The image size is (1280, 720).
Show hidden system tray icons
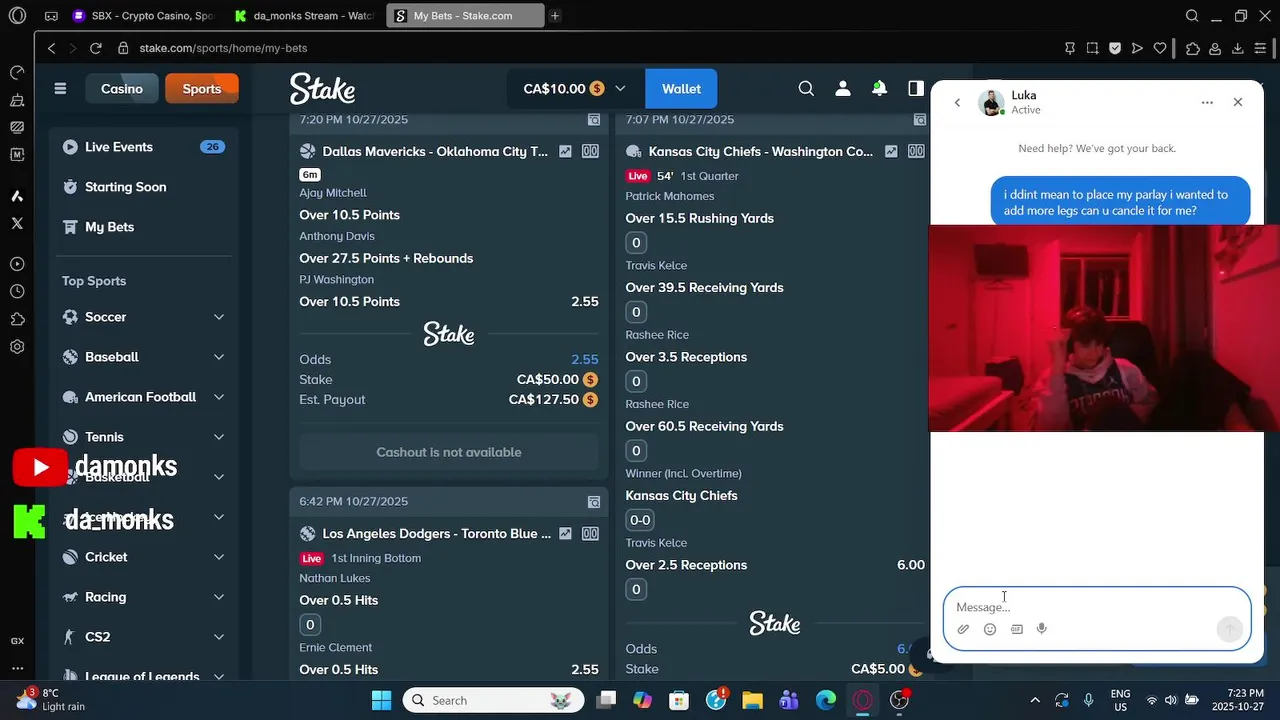pyautogui.click(x=1035, y=700)
